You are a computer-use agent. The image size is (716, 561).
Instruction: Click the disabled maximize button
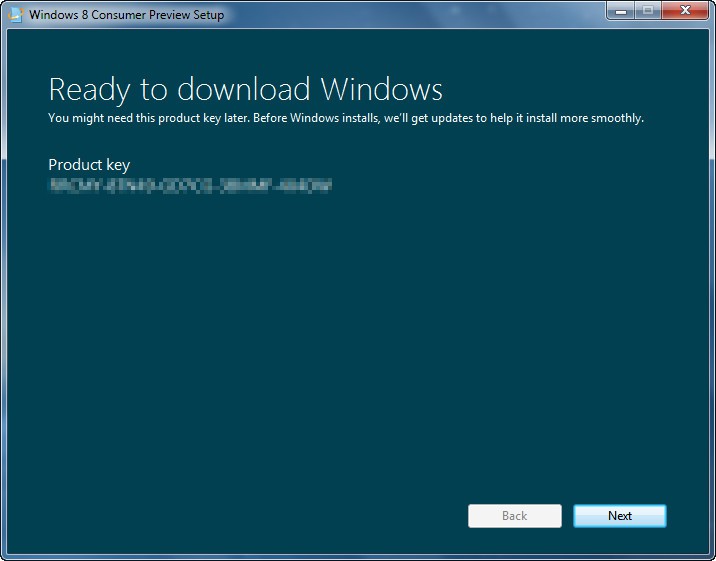click(x=648, y=11)
